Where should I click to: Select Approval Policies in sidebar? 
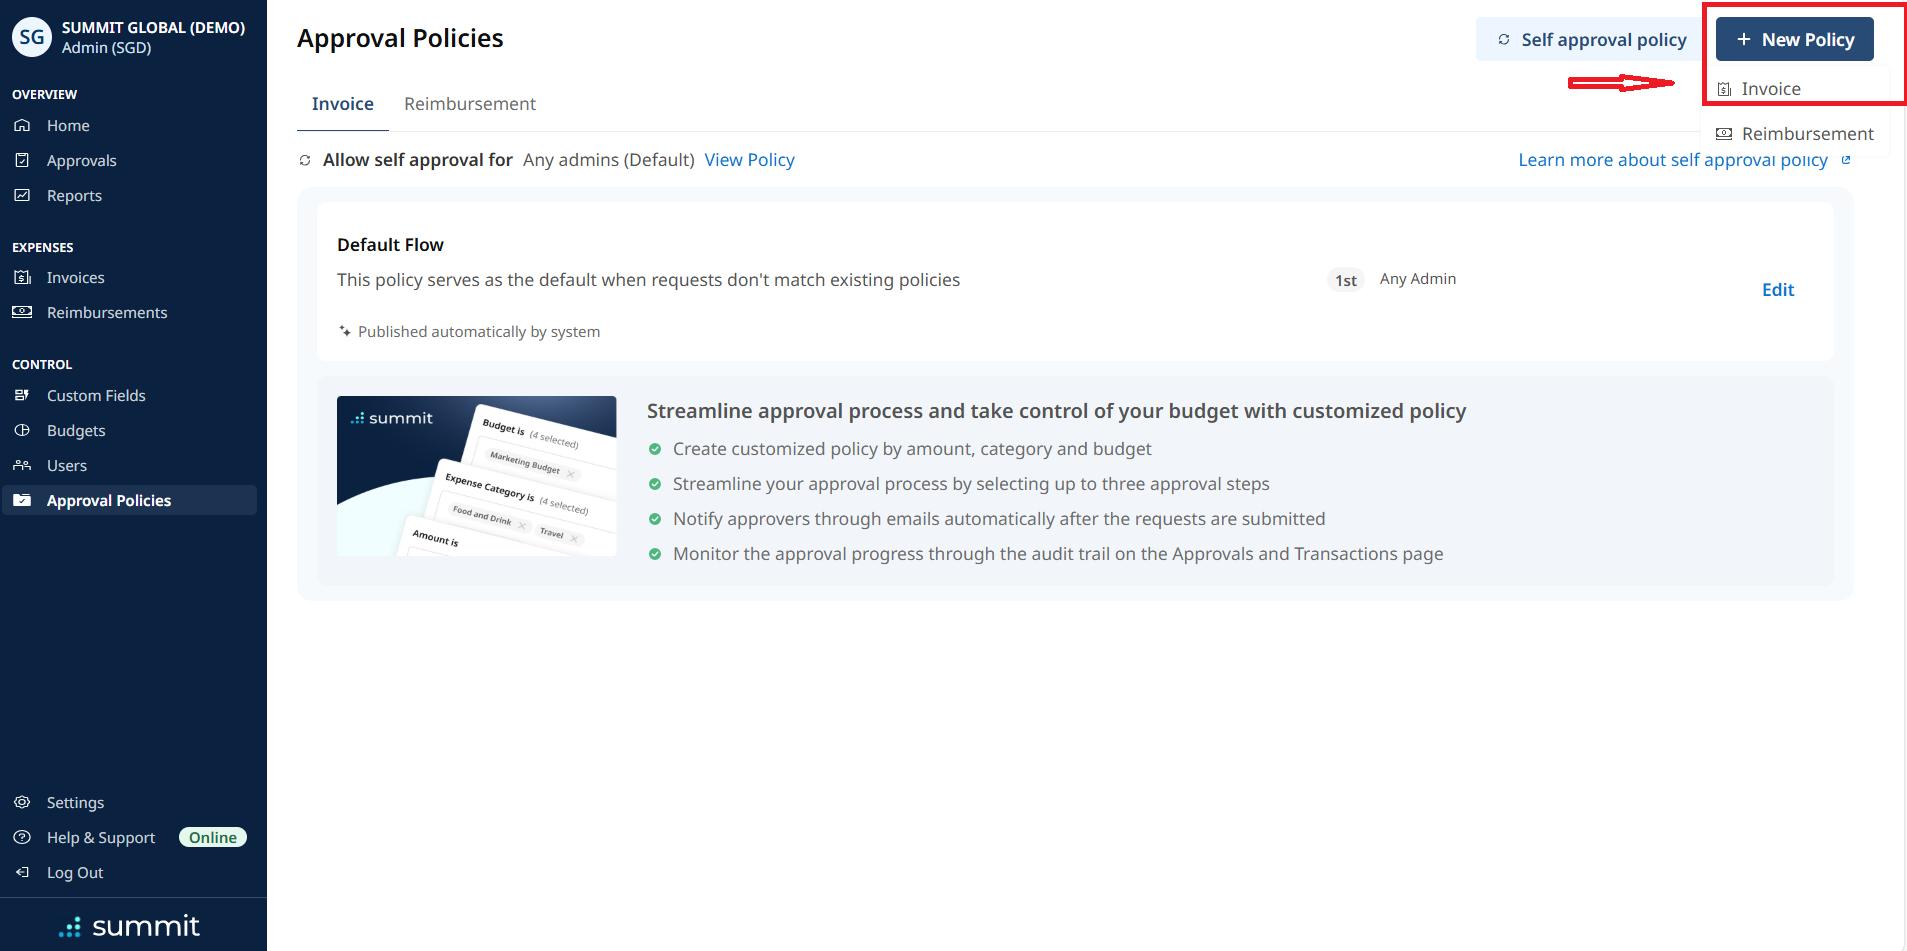tap(130, 500)
